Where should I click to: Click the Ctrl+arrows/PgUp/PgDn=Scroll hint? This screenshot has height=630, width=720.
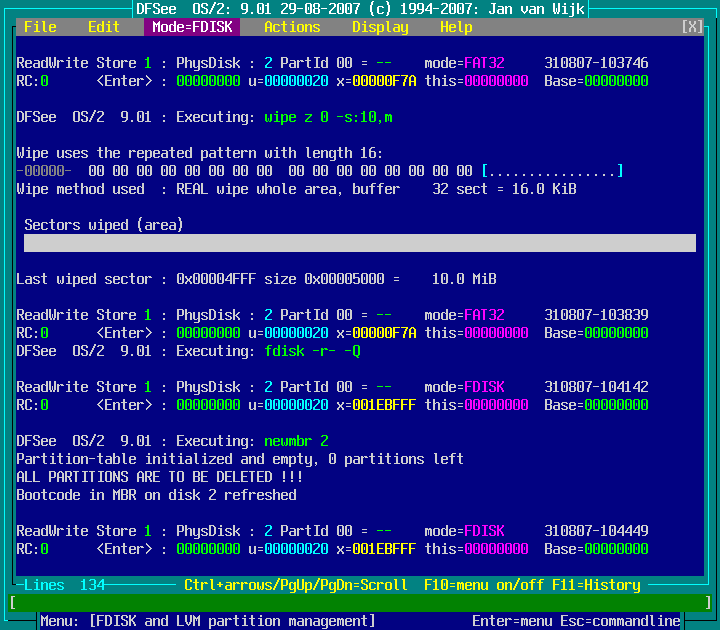click(x=296, y=585)
